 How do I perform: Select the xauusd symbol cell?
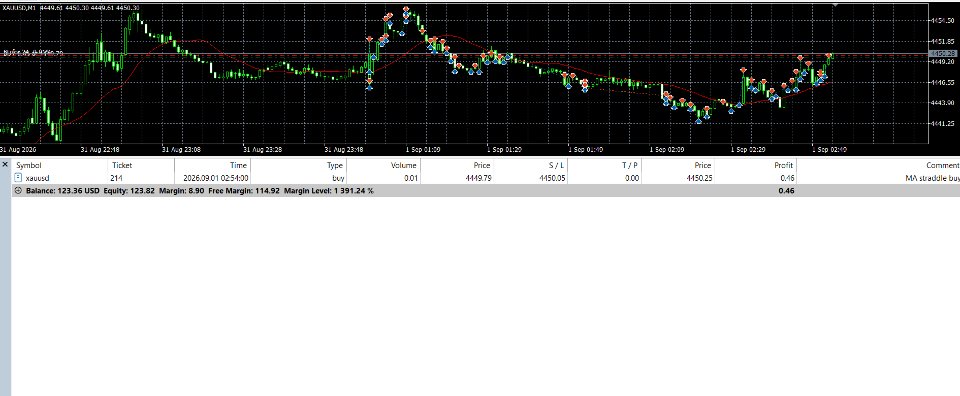[x=37, y=178]
